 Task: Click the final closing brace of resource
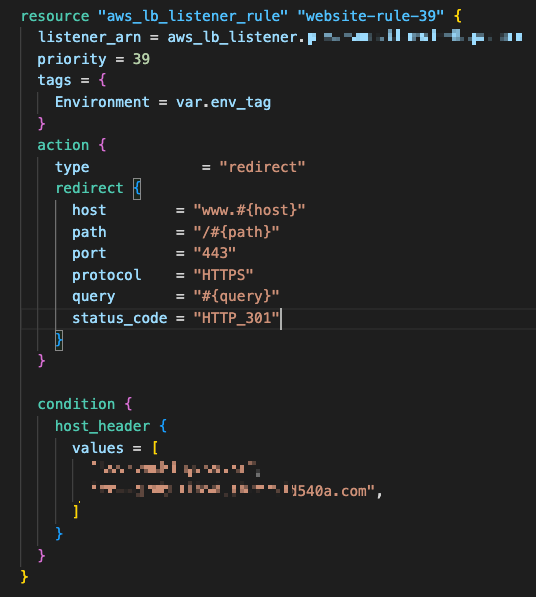[x=24, y=577]
